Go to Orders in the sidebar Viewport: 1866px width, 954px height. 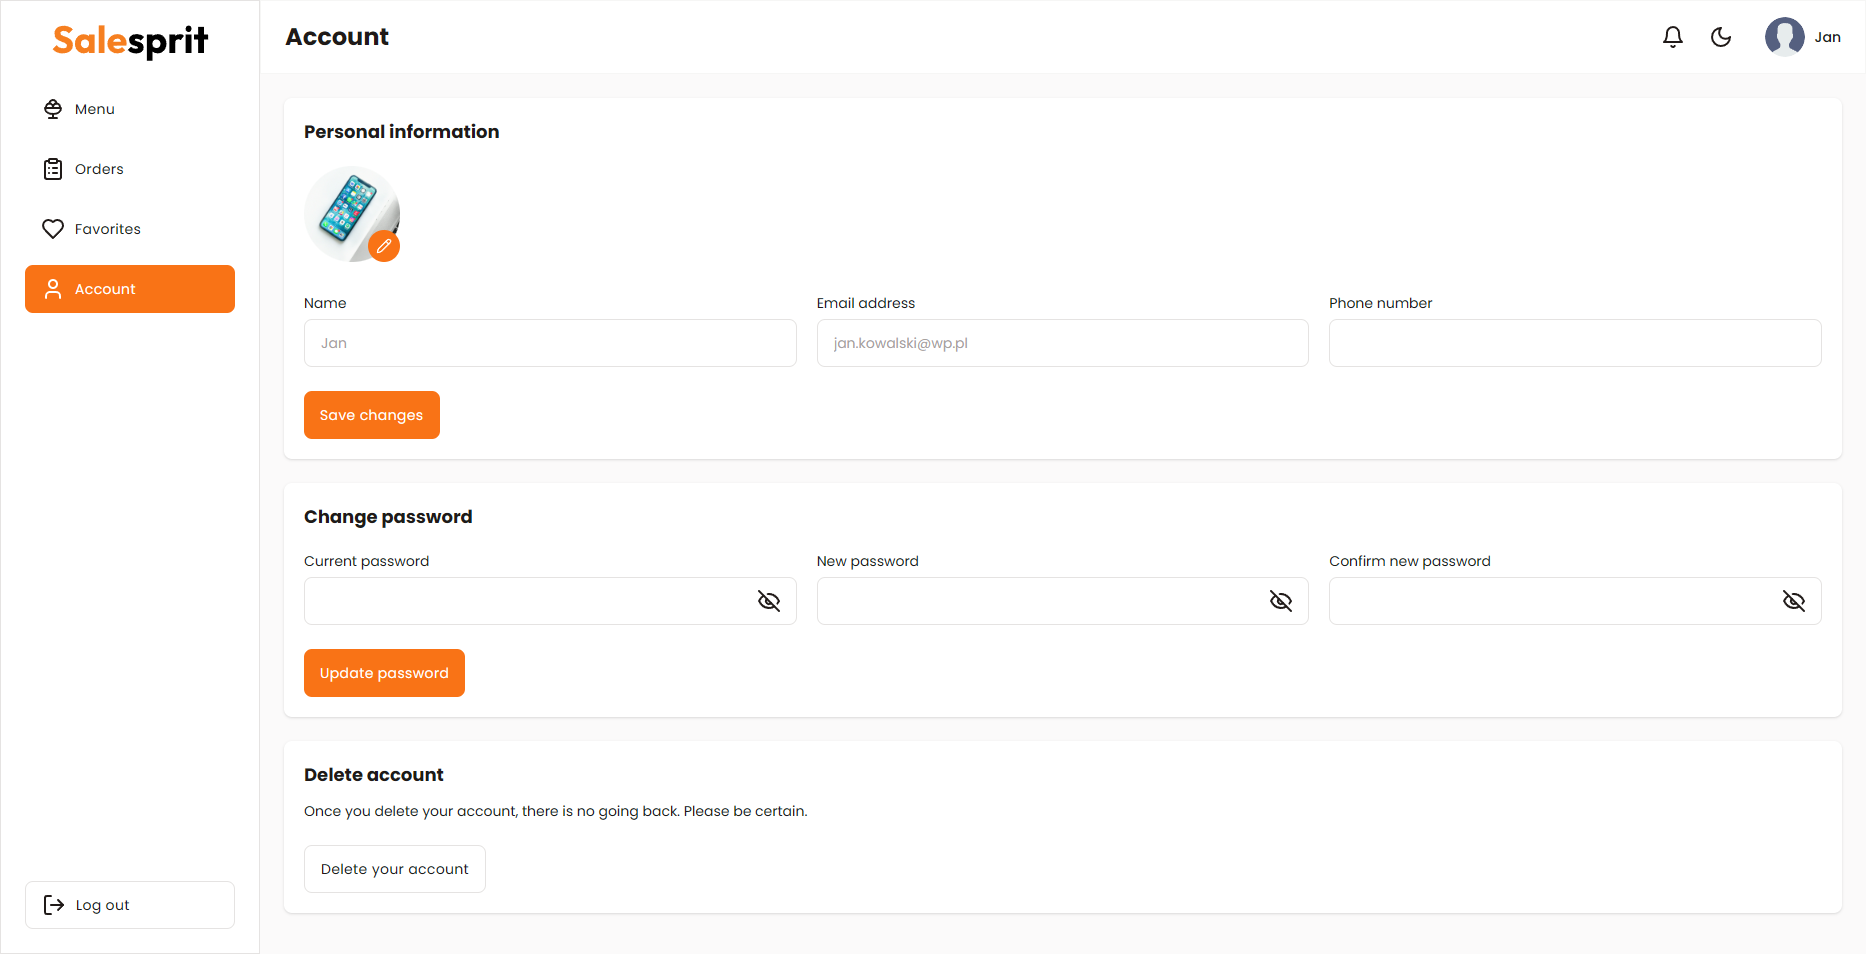pyautogui.click(x=130, y=169)
